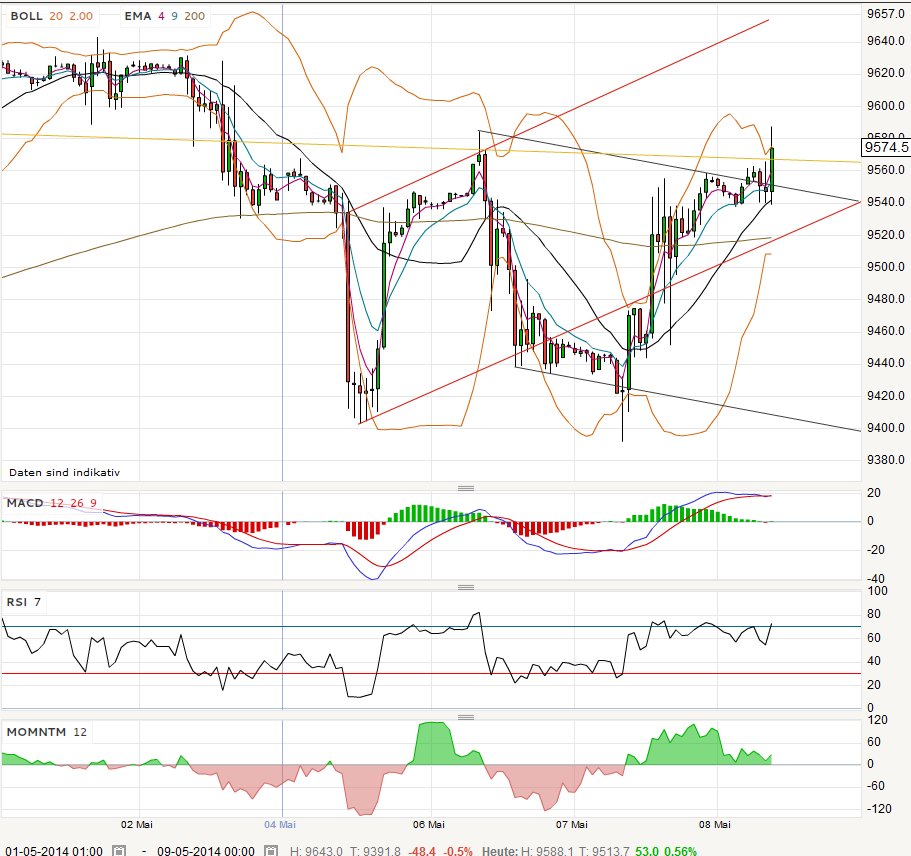Click the green change value 53.0
Image resolution: width=911 pixels, height=856 pixels.
coord(647,851)
